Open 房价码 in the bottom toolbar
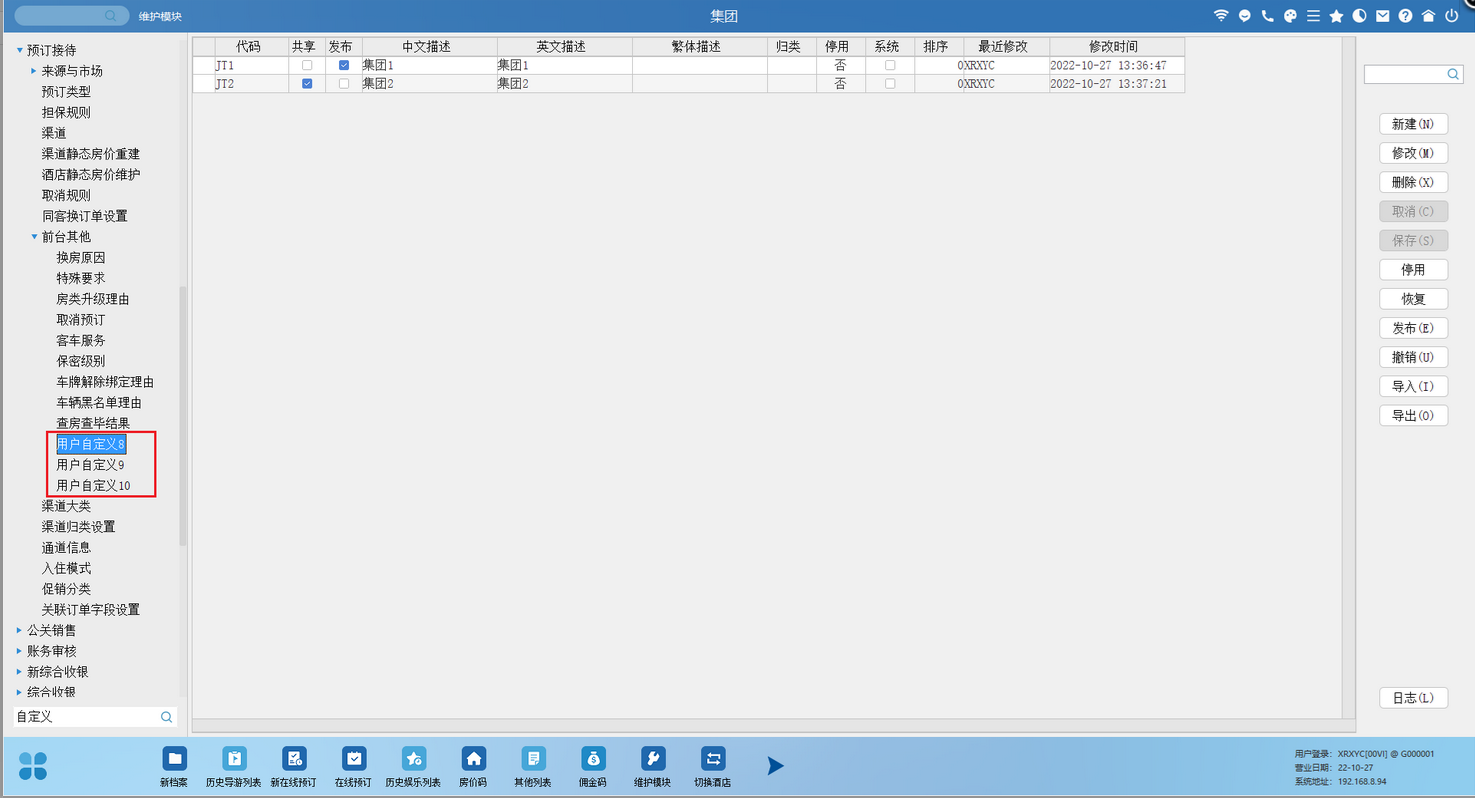Screen dimensions: 1475x798 click(473, 766)
